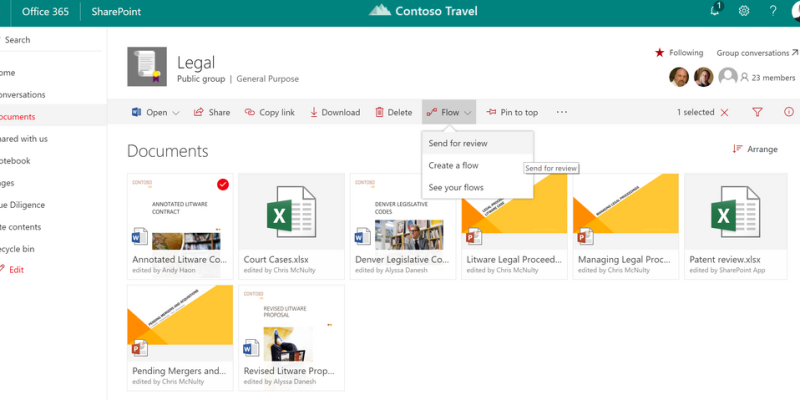Viewport: 800px width, 400px height.
Task: Click the Excel icon on Court Cases.xlsx
Action: pyautogui.click(x=291, y=212)
